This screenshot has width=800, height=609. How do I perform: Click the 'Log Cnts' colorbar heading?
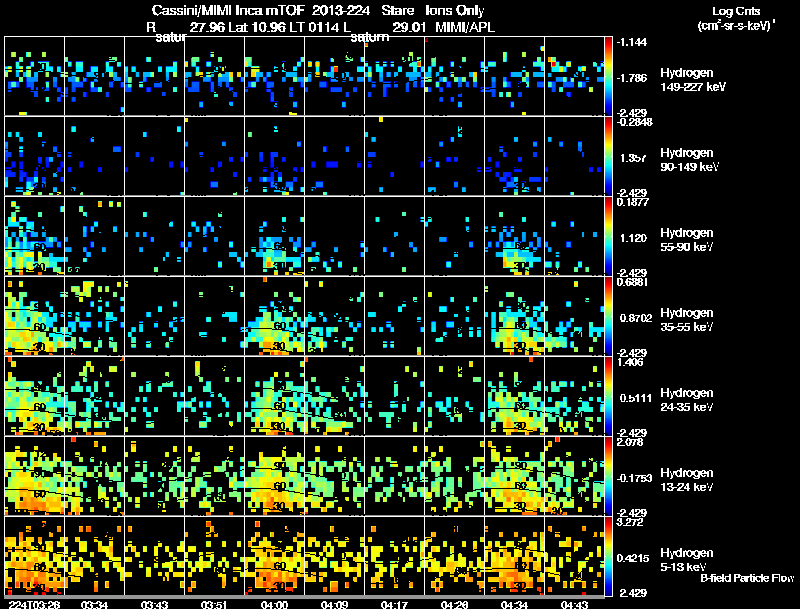pyautogui.click(x=736, y=11)
